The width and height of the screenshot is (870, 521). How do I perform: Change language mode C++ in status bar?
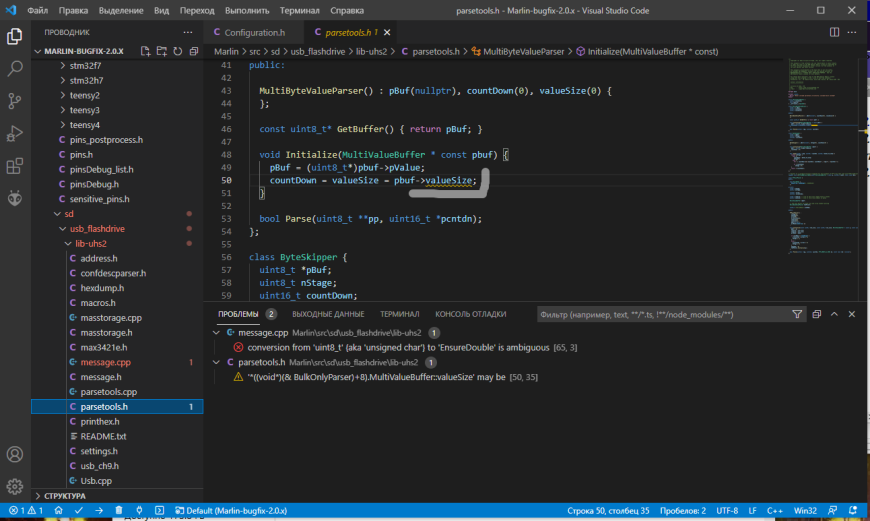(775, 510)
